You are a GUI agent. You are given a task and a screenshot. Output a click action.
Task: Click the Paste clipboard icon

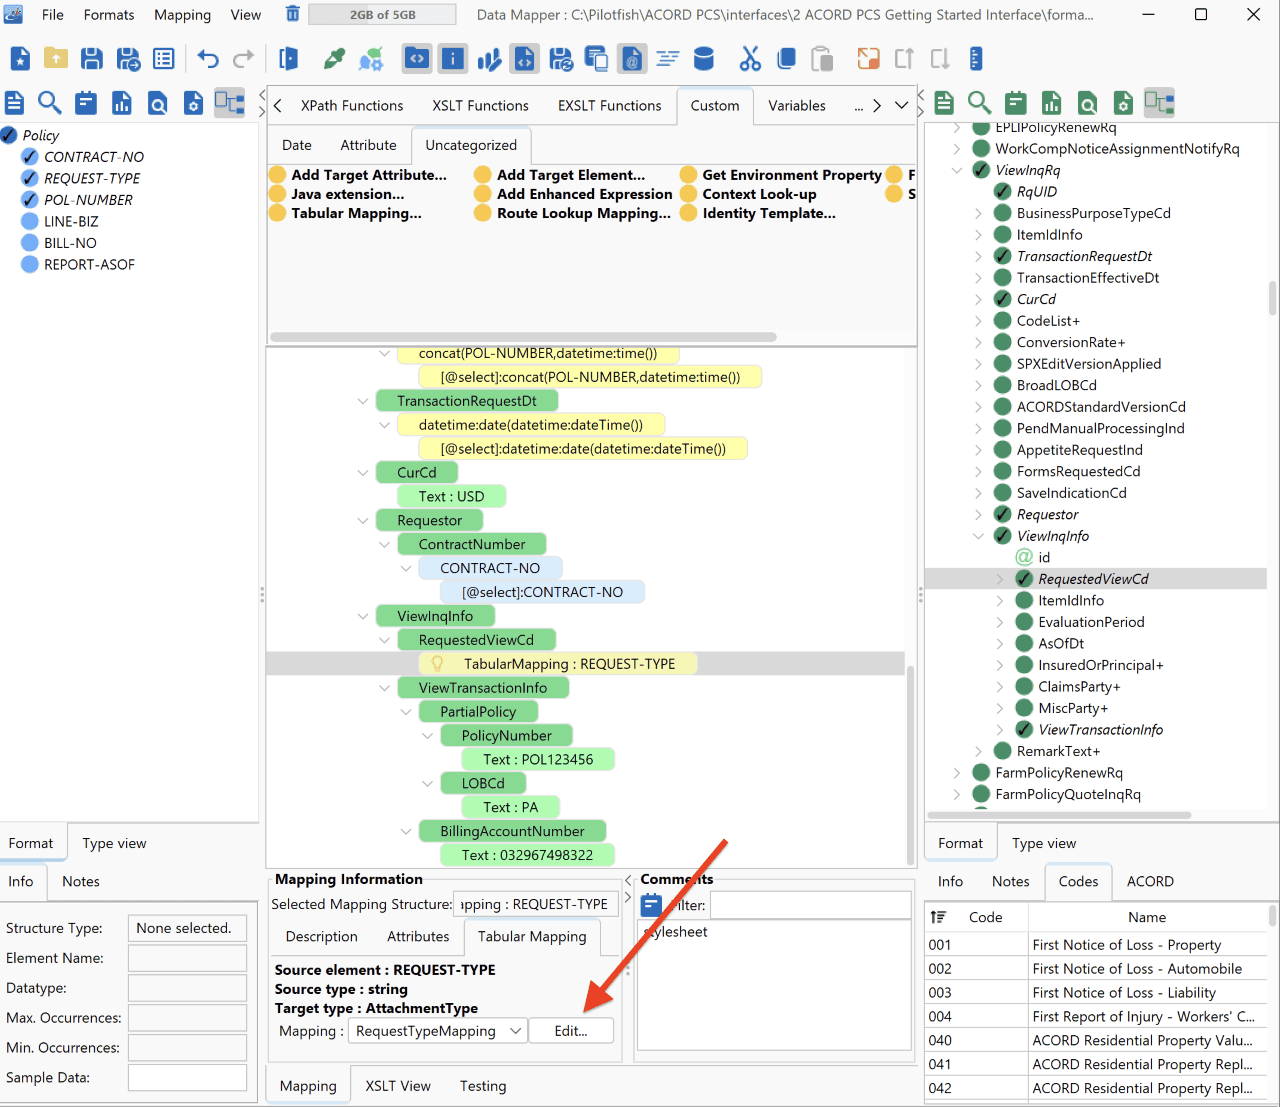click(x=822, y=59)
